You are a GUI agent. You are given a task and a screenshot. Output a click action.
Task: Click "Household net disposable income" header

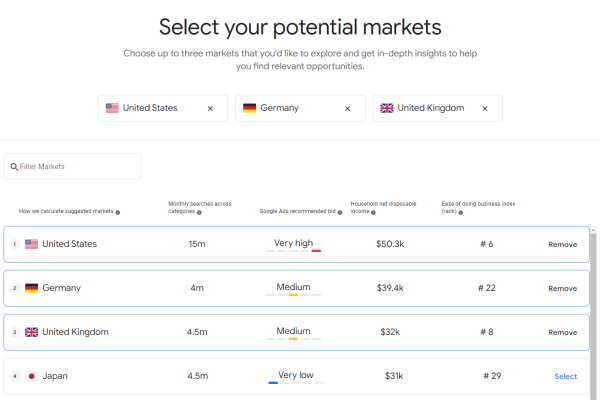[383, 207]
